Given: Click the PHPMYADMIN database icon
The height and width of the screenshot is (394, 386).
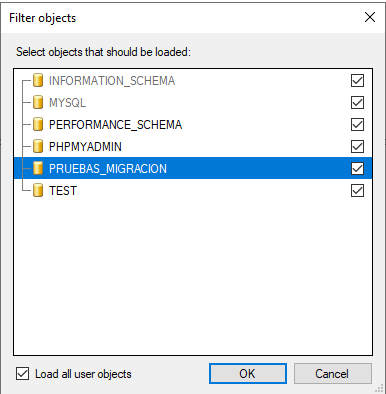Looking at the screenshot, I should (38, 146).
